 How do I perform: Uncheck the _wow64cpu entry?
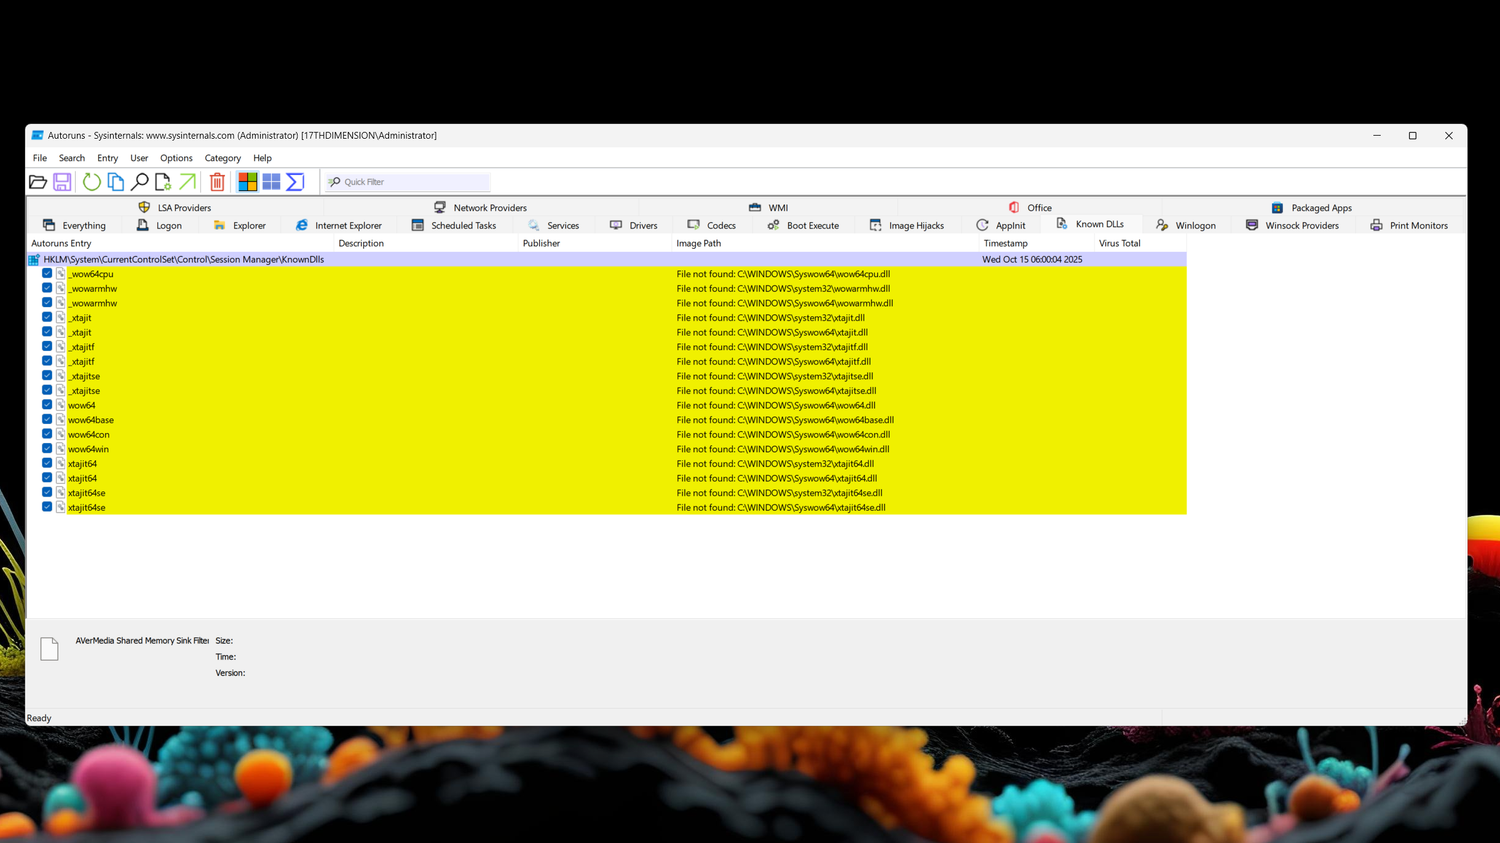(47, 273)
